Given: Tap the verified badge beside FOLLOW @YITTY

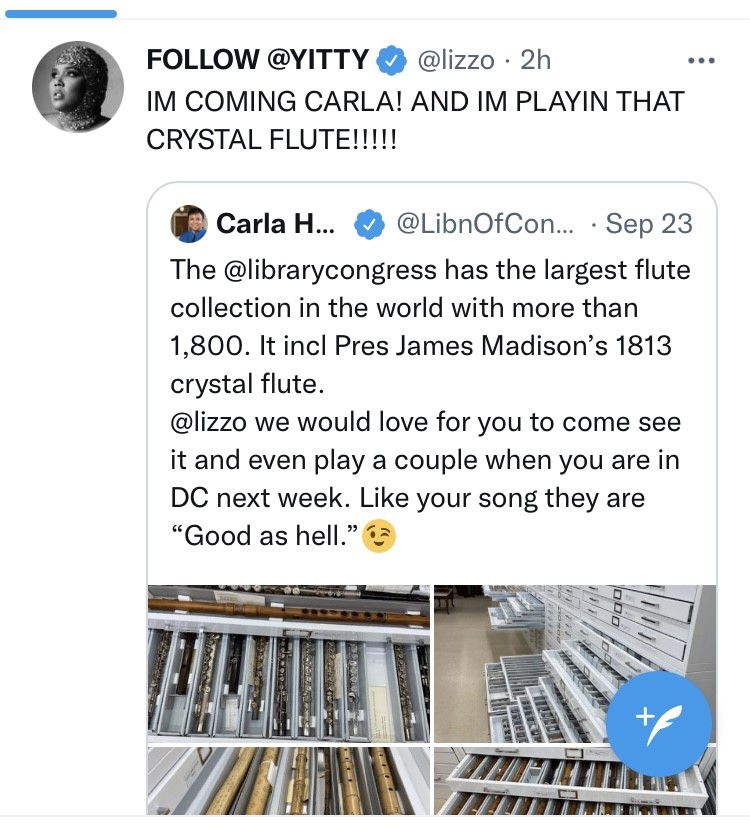Looking at the screenshot, I should pyautogui.click(x=390, y=61).
